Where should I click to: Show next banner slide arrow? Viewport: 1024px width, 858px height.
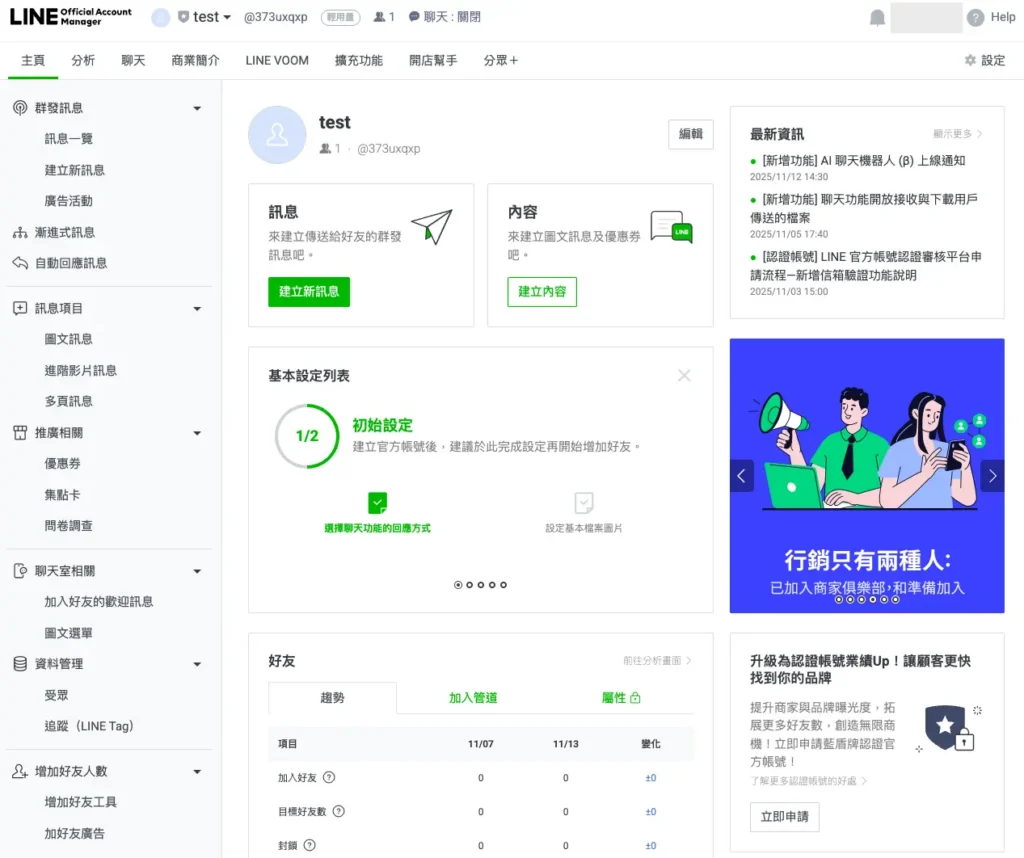click(x=993, y=476)
